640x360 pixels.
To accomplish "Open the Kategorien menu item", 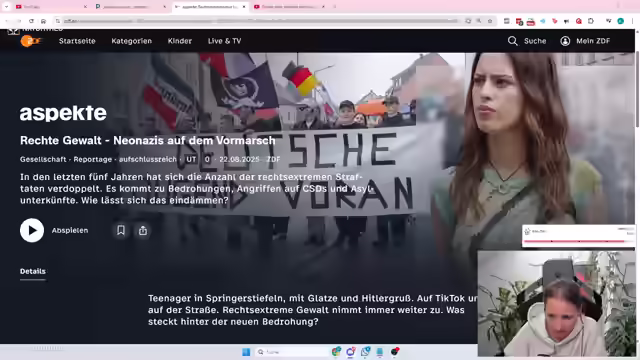I will pyautogui.click(x=131, y=41).
